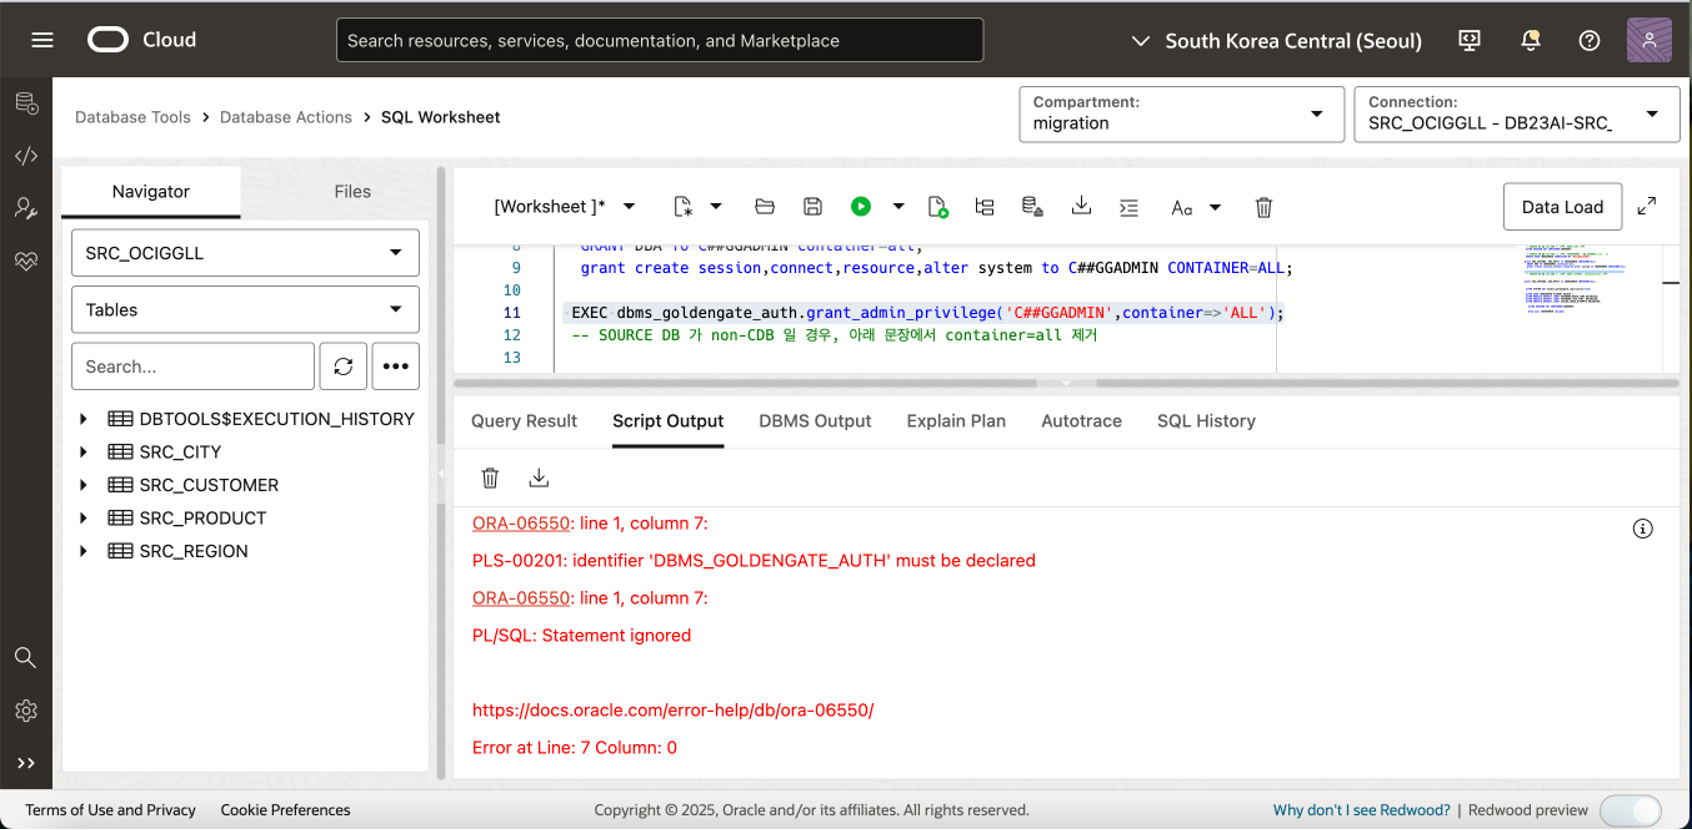Expand the SRC_REGION table node
Screen dimensions: 1692x830
(x=83, y=551)
